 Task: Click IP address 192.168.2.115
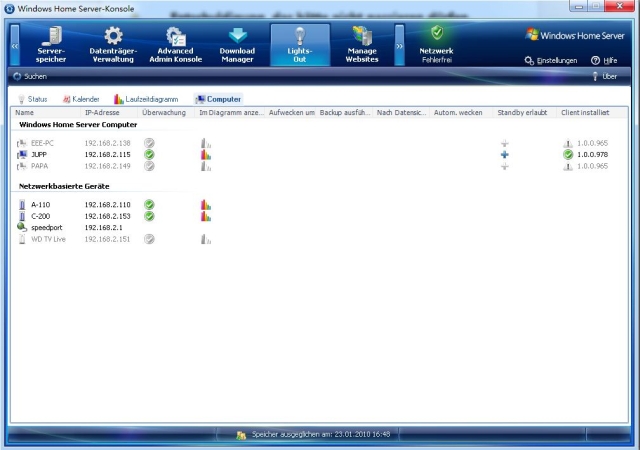(x=107, y=155)
